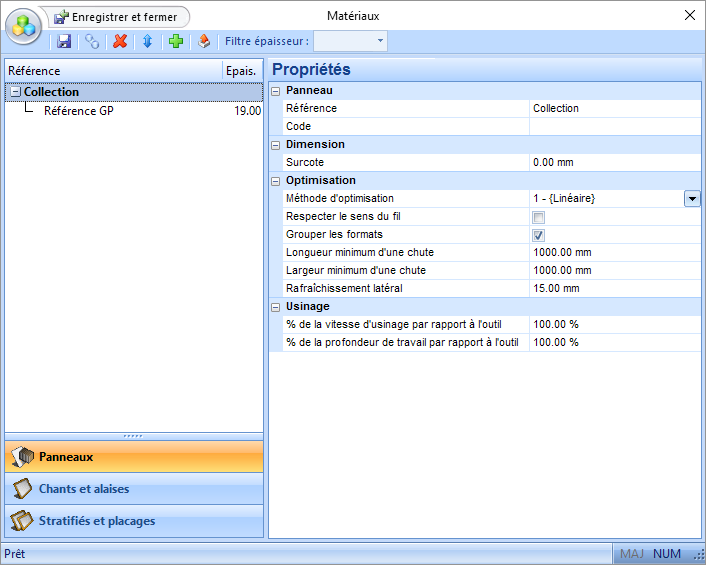The height and width of the screenshot is (565, 706).
Task: Open the application orb menu
Action: 24,25
